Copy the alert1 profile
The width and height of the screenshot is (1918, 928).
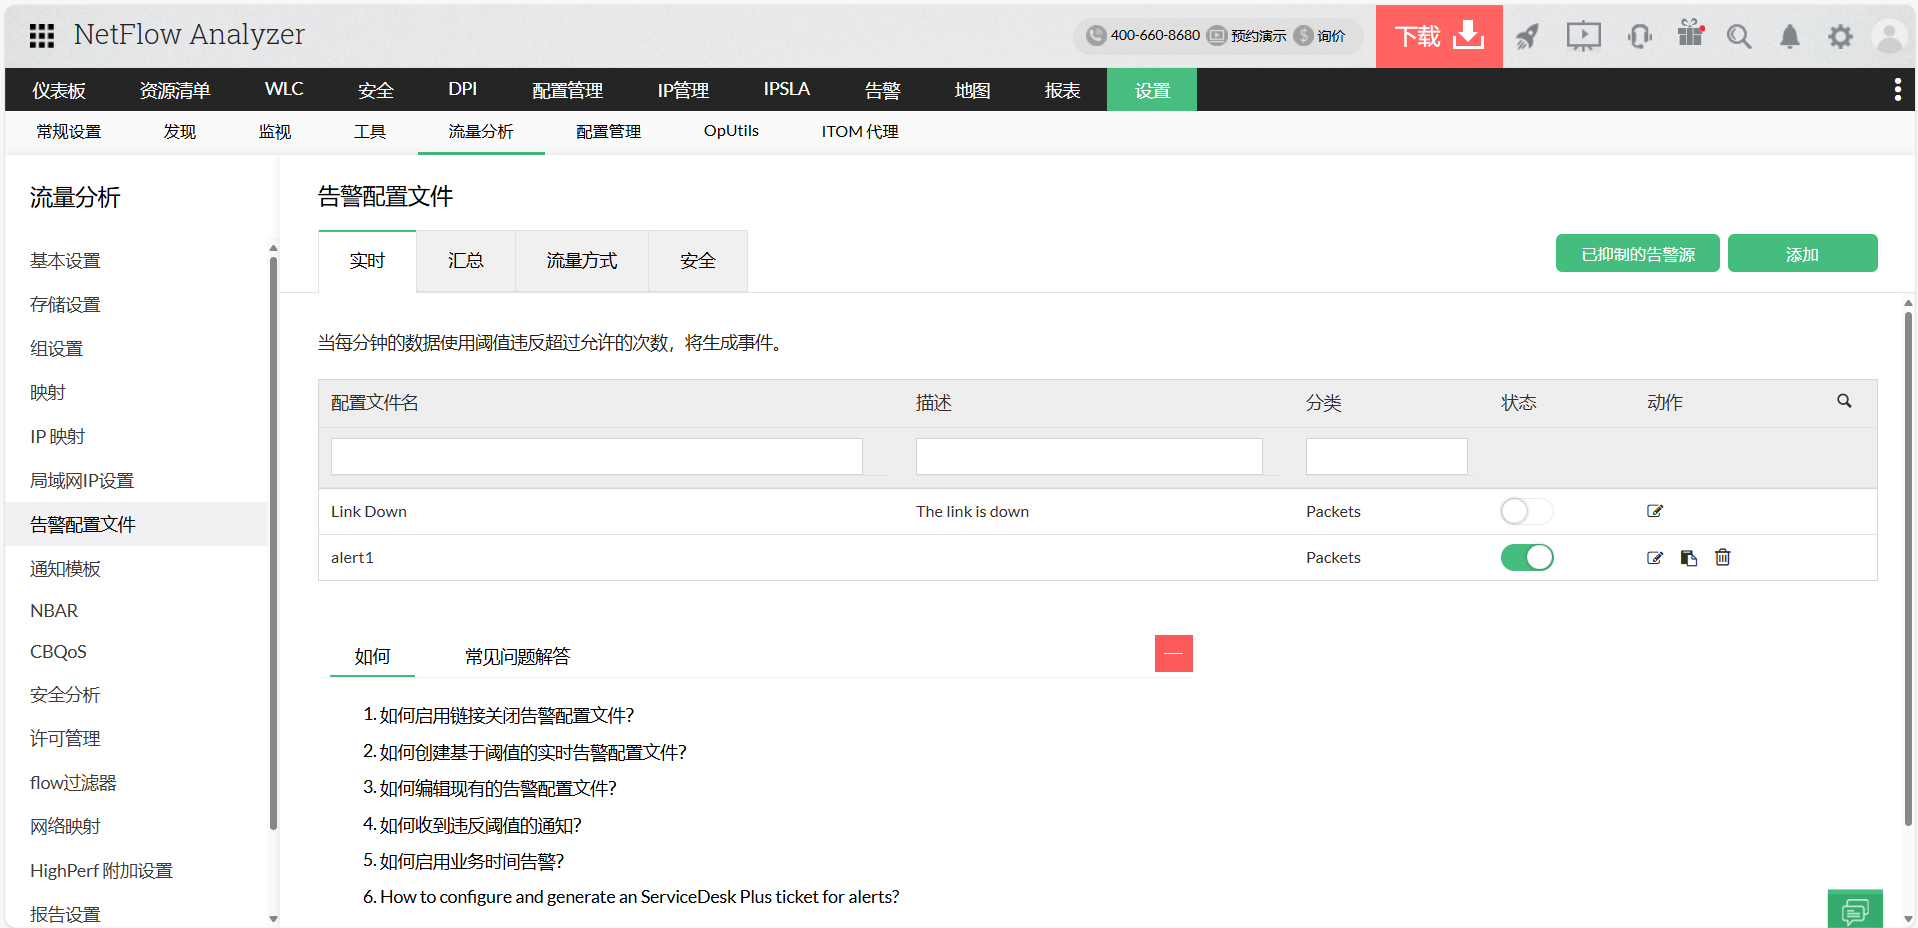(1689, 558)
